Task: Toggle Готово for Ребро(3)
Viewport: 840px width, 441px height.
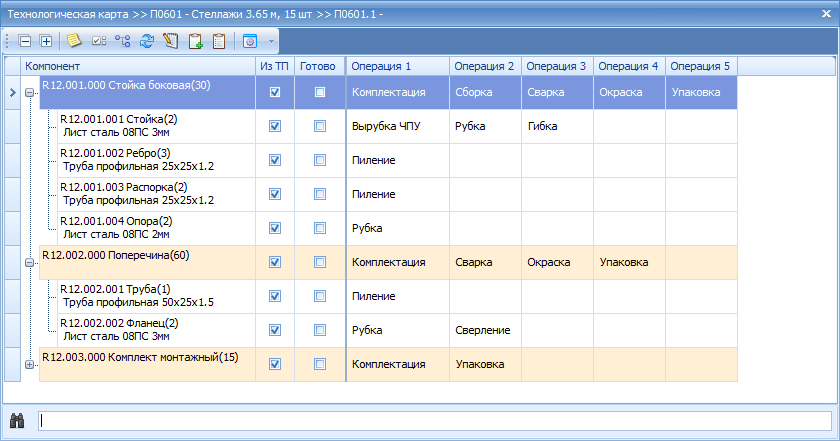Action: pos(320,160)
